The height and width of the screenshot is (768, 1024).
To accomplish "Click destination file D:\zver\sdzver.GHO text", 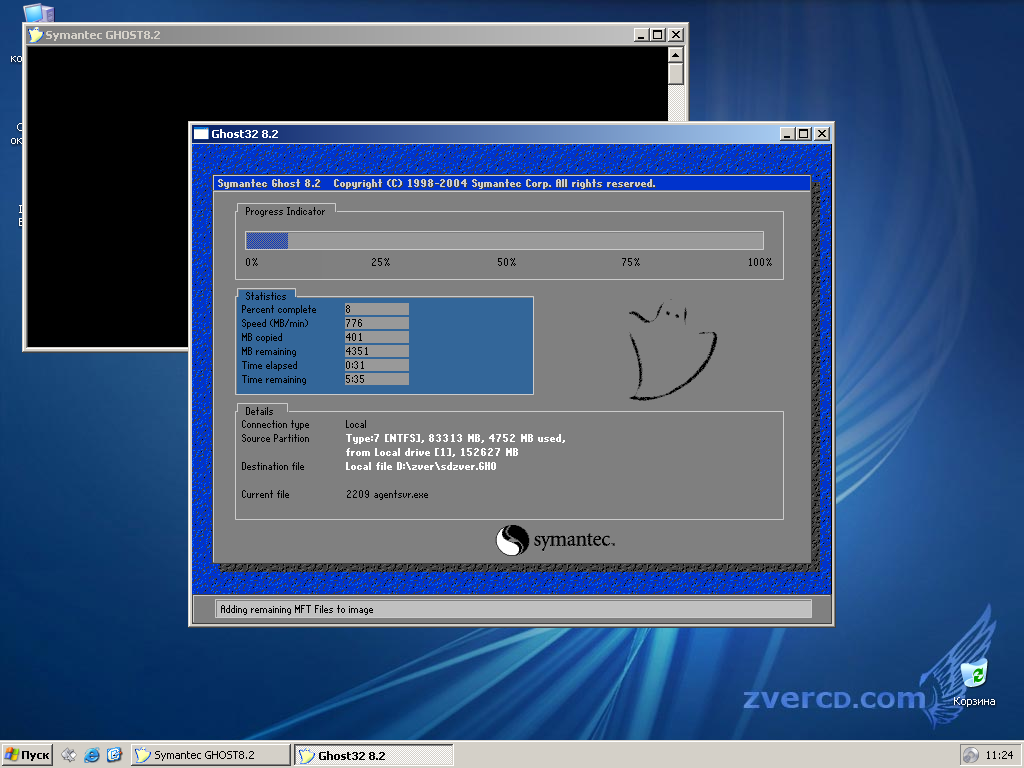I will [x=421, y=466].
